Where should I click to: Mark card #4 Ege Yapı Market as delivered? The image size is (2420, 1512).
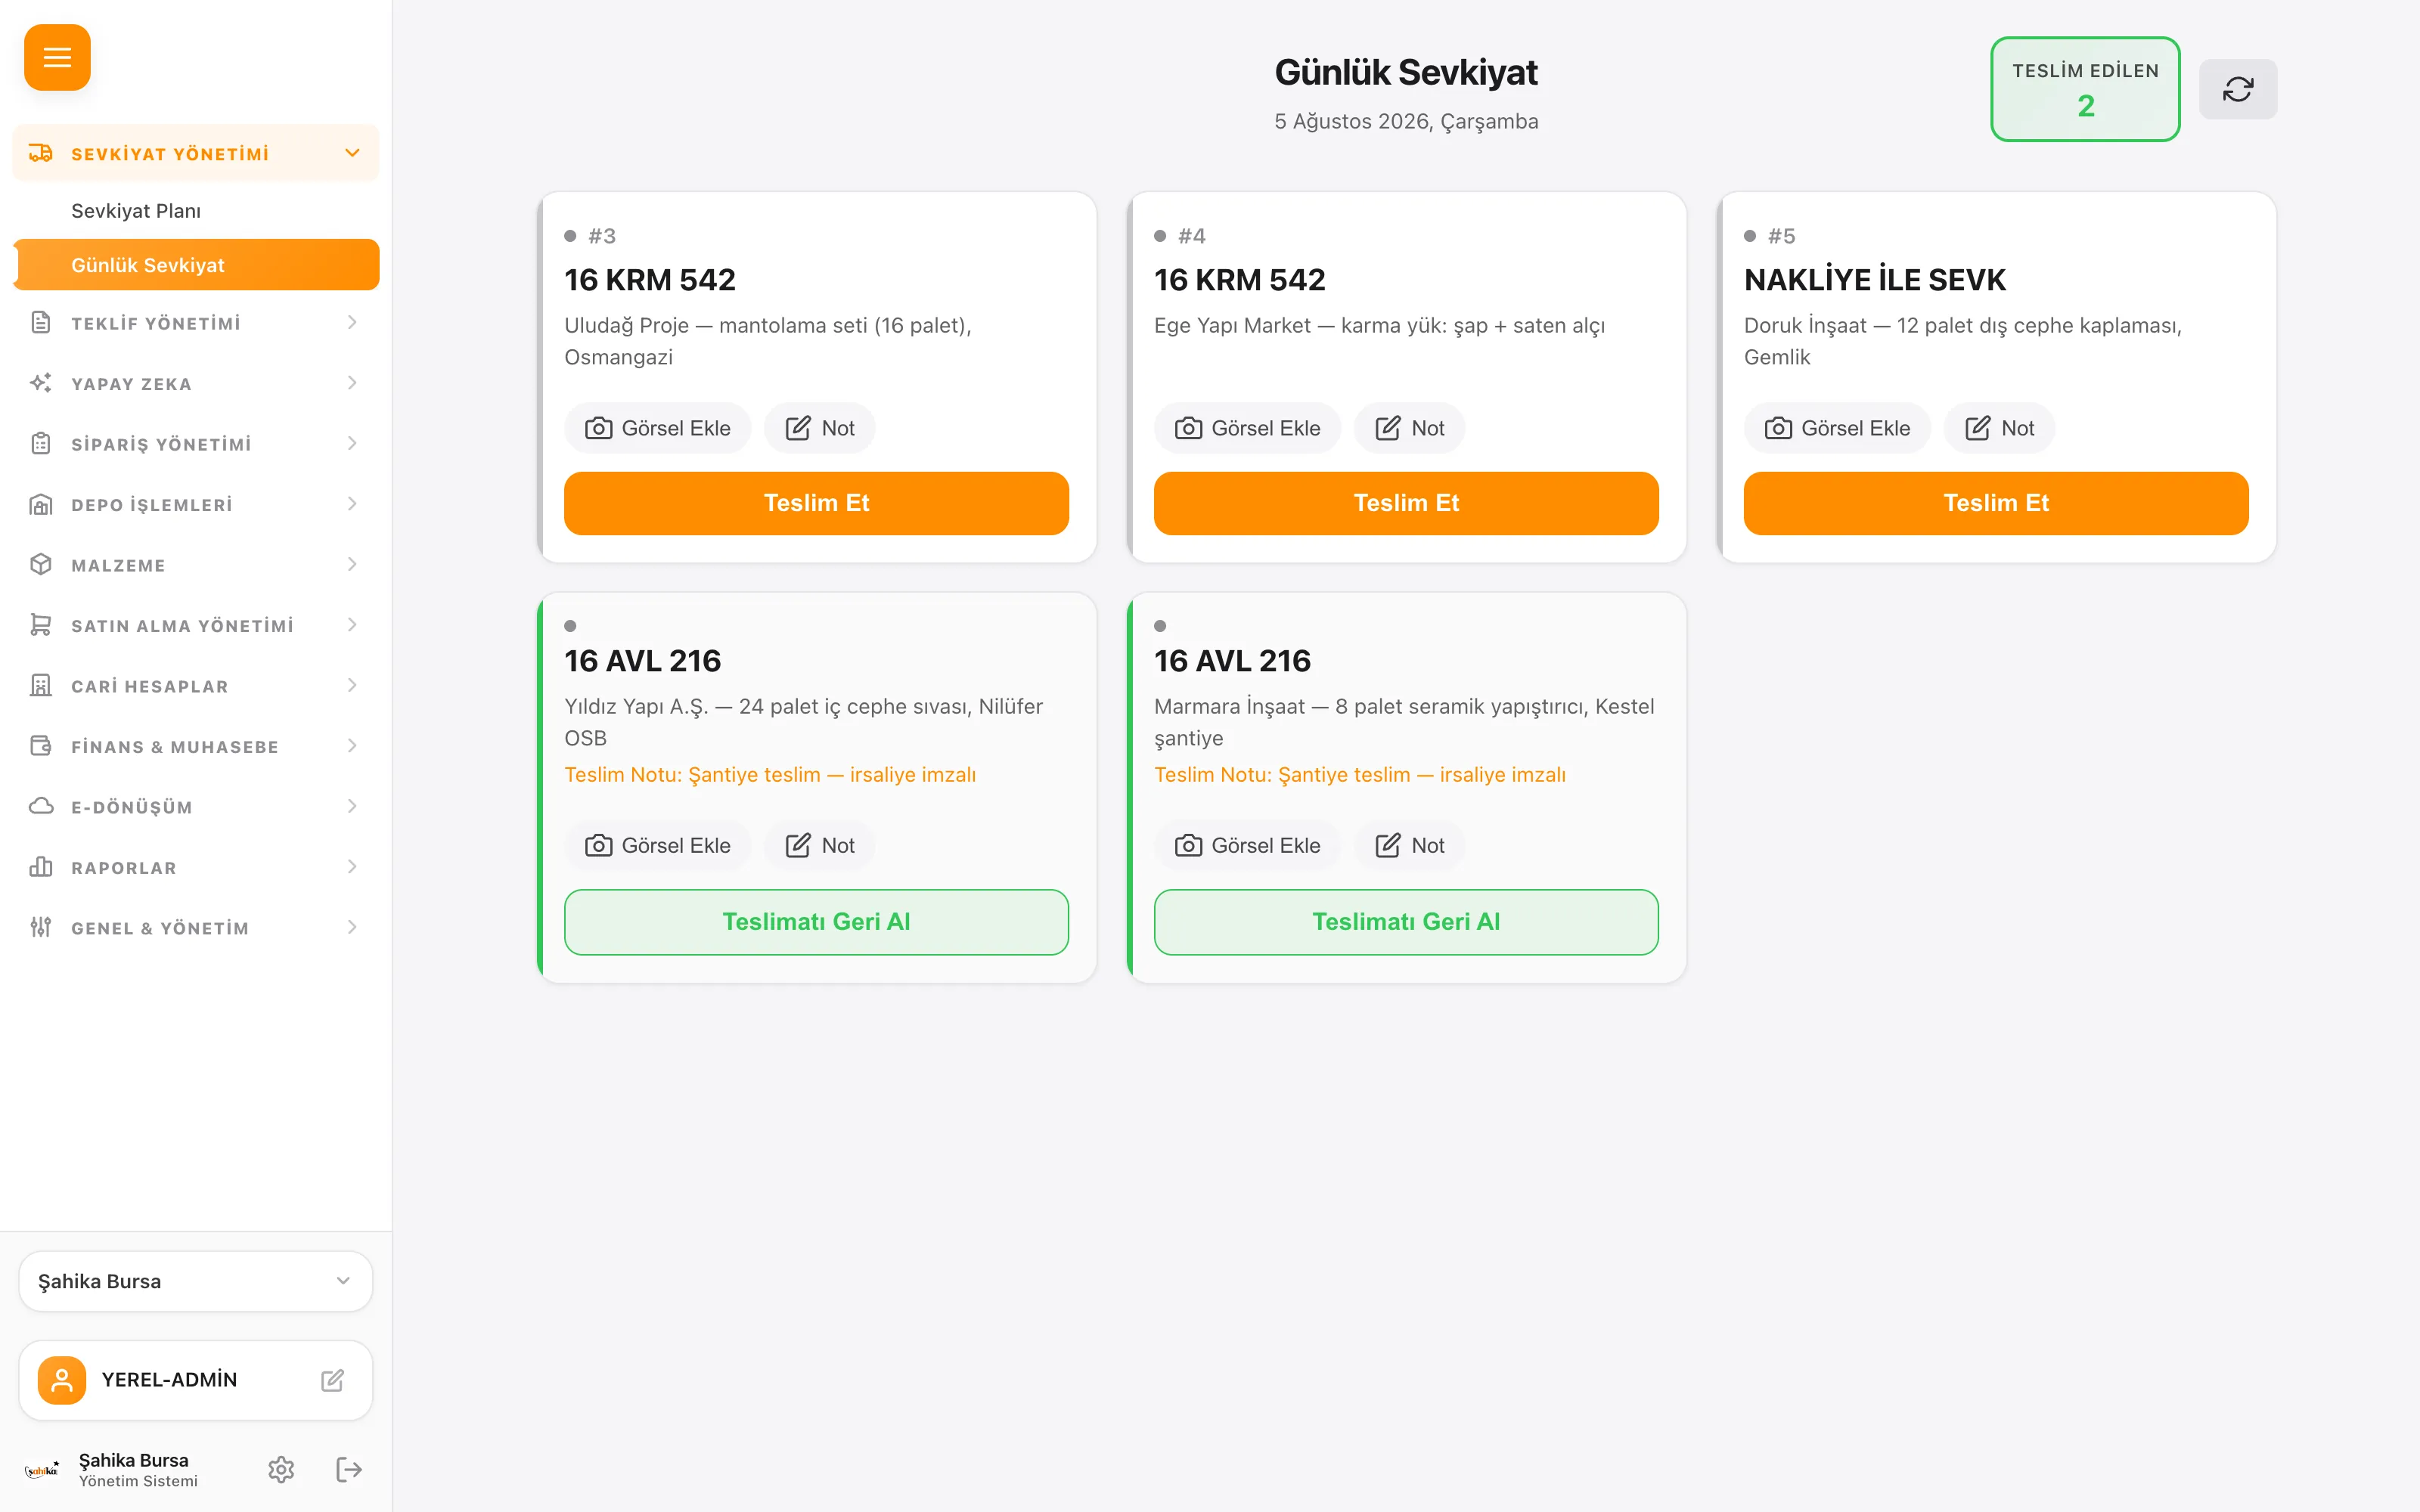(1406, 503)
